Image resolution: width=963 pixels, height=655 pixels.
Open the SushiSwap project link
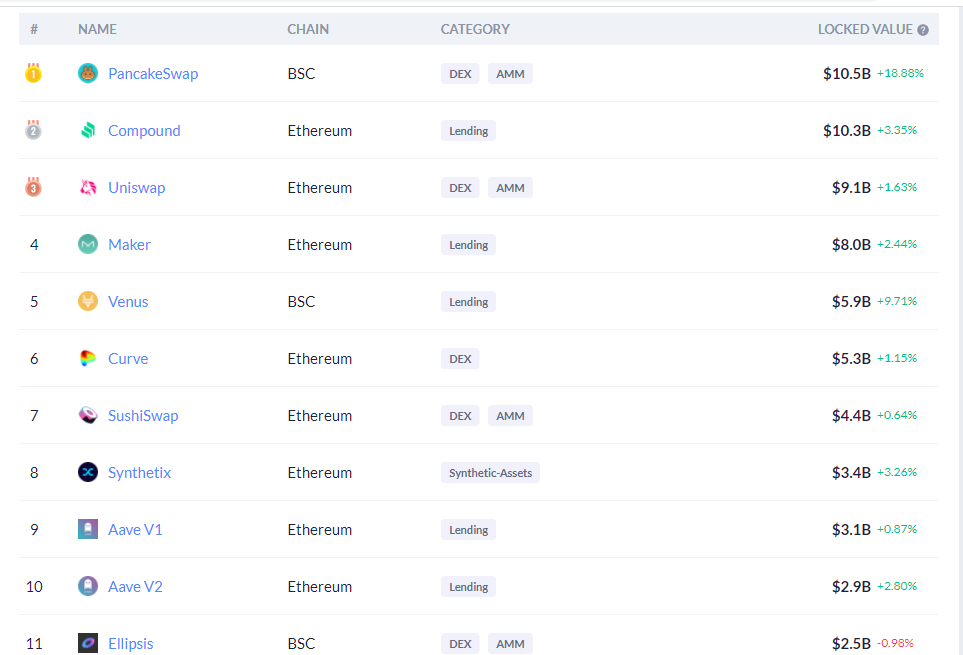click(x=143, y=416)
